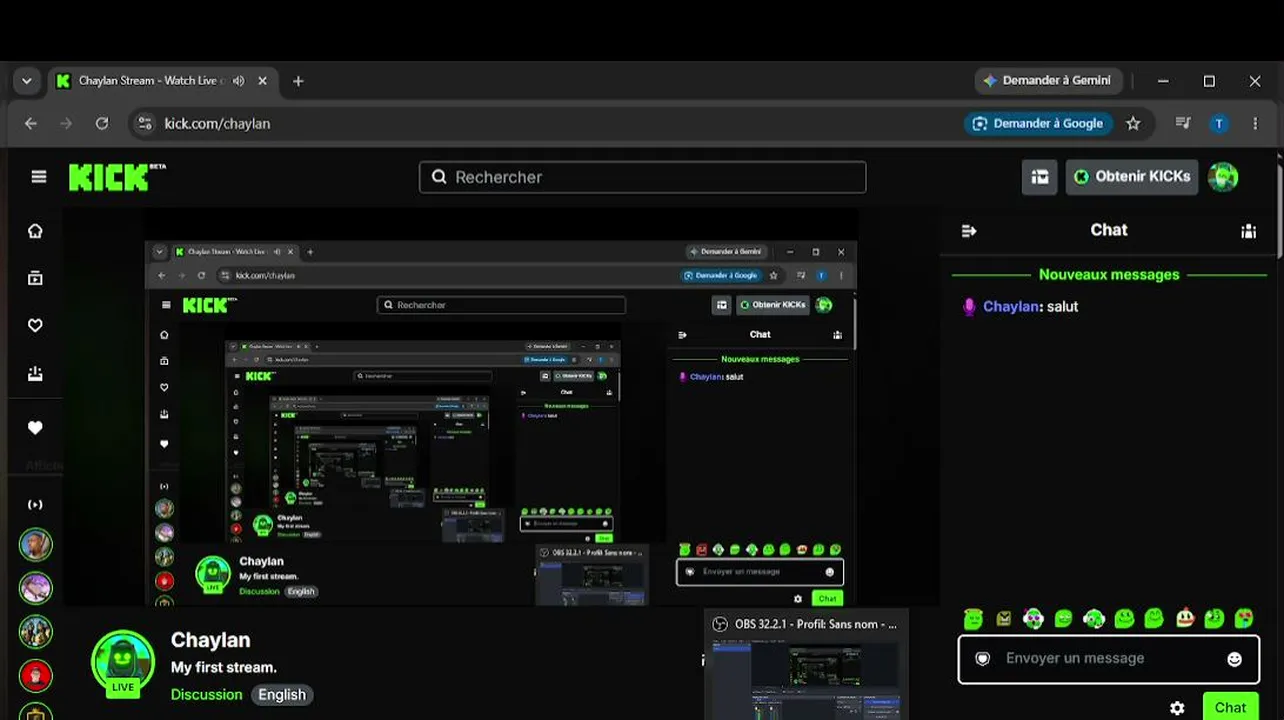
Task: Click the chat message text 'salut'
Action: 1062,307
